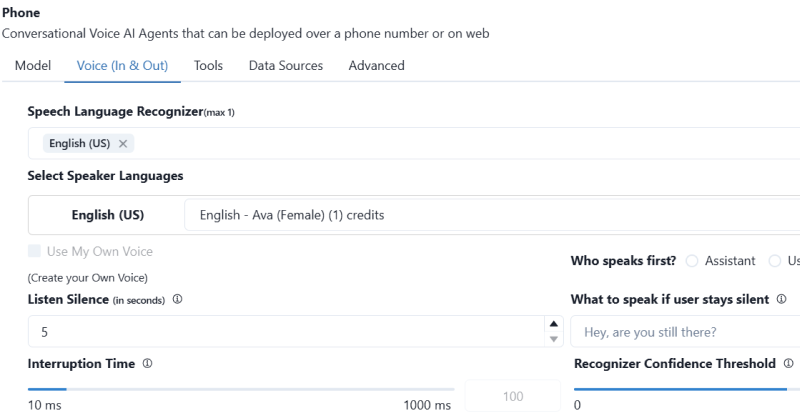Image resolution: width=800 pixels, height=418 pixels.
Task: Open the Advanced tab
Action: click(376, 66)
